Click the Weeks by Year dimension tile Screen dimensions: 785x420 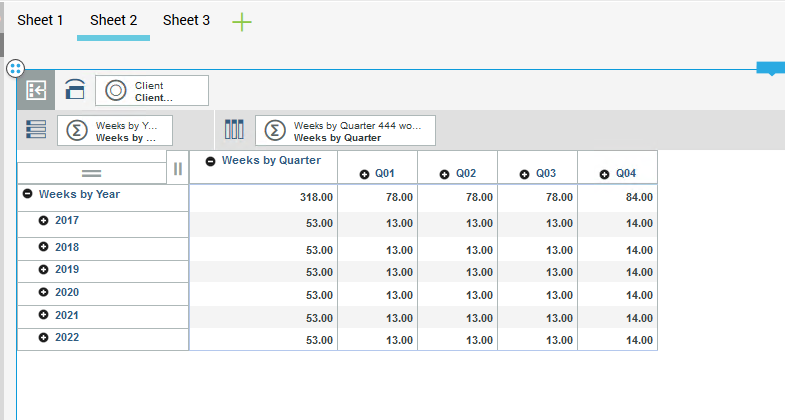click(115, 131)
